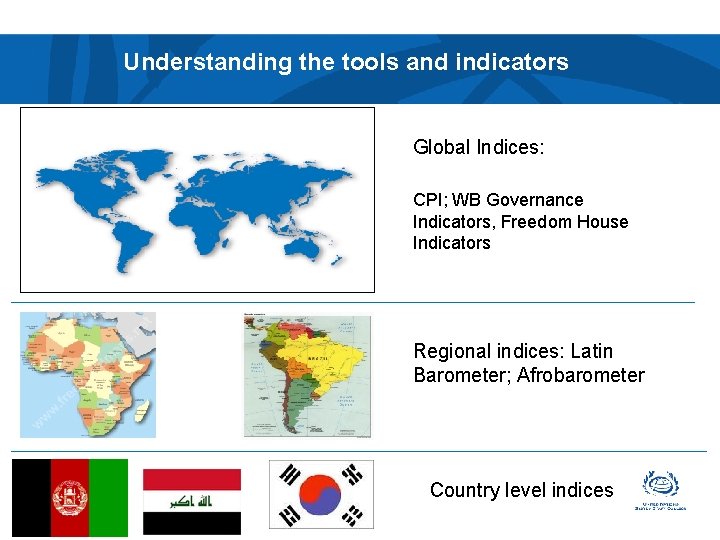Click the blue world map image
This screenshot has width=720, height=540.
pos(197,200)
